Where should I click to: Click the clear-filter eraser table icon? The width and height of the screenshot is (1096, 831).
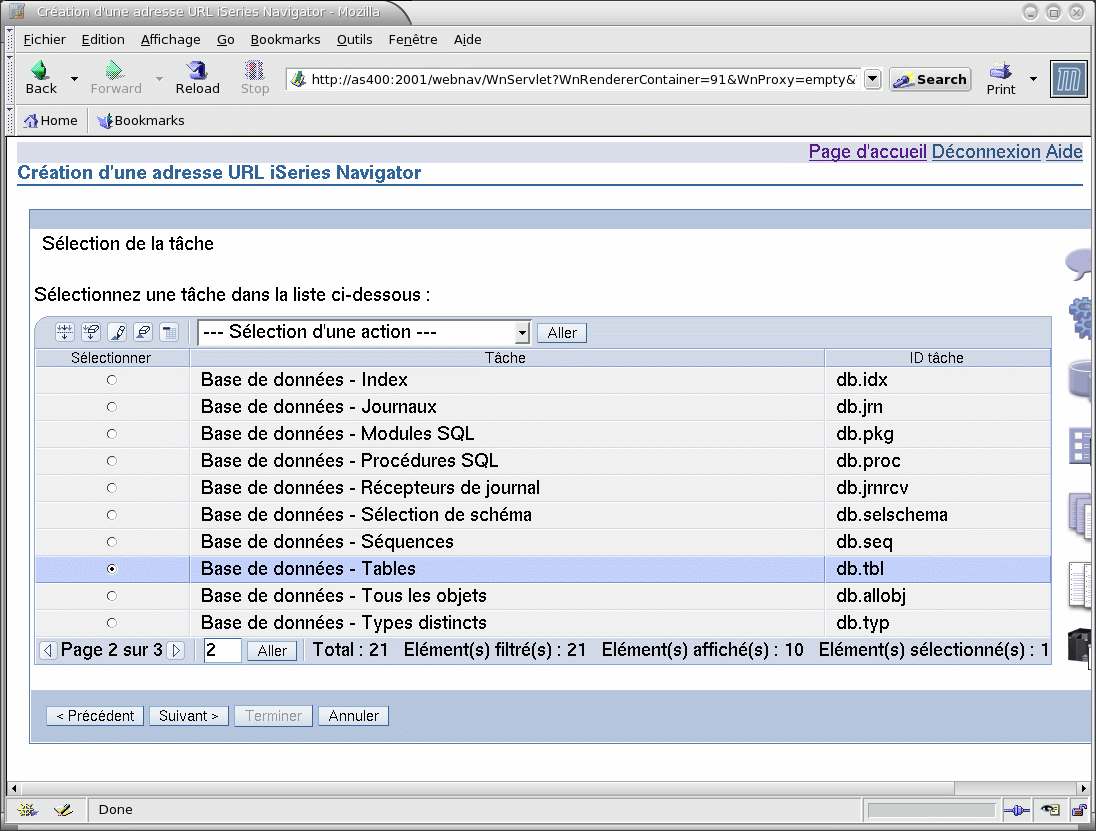click(x=143, y=332)
